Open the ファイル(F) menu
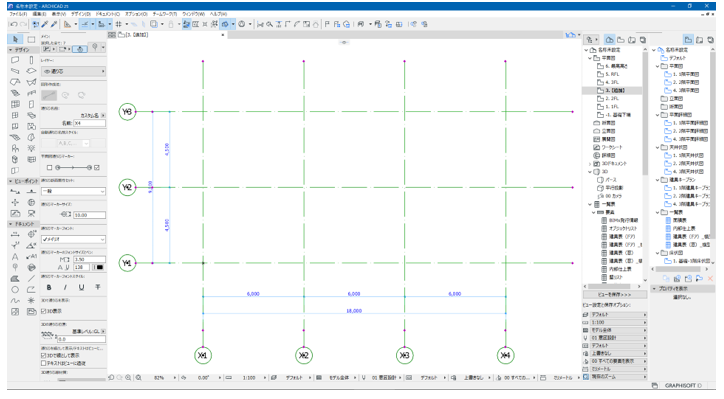 [x=18, y=14]
